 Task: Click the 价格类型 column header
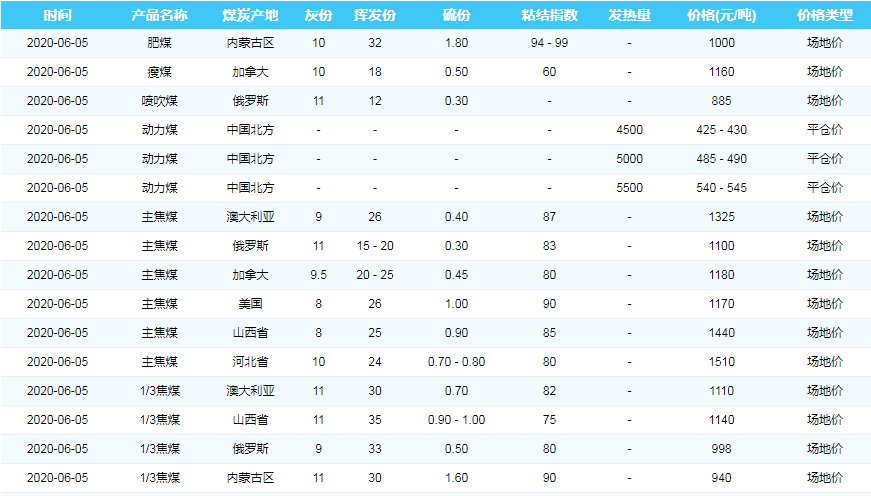click(x=825, y=16)
